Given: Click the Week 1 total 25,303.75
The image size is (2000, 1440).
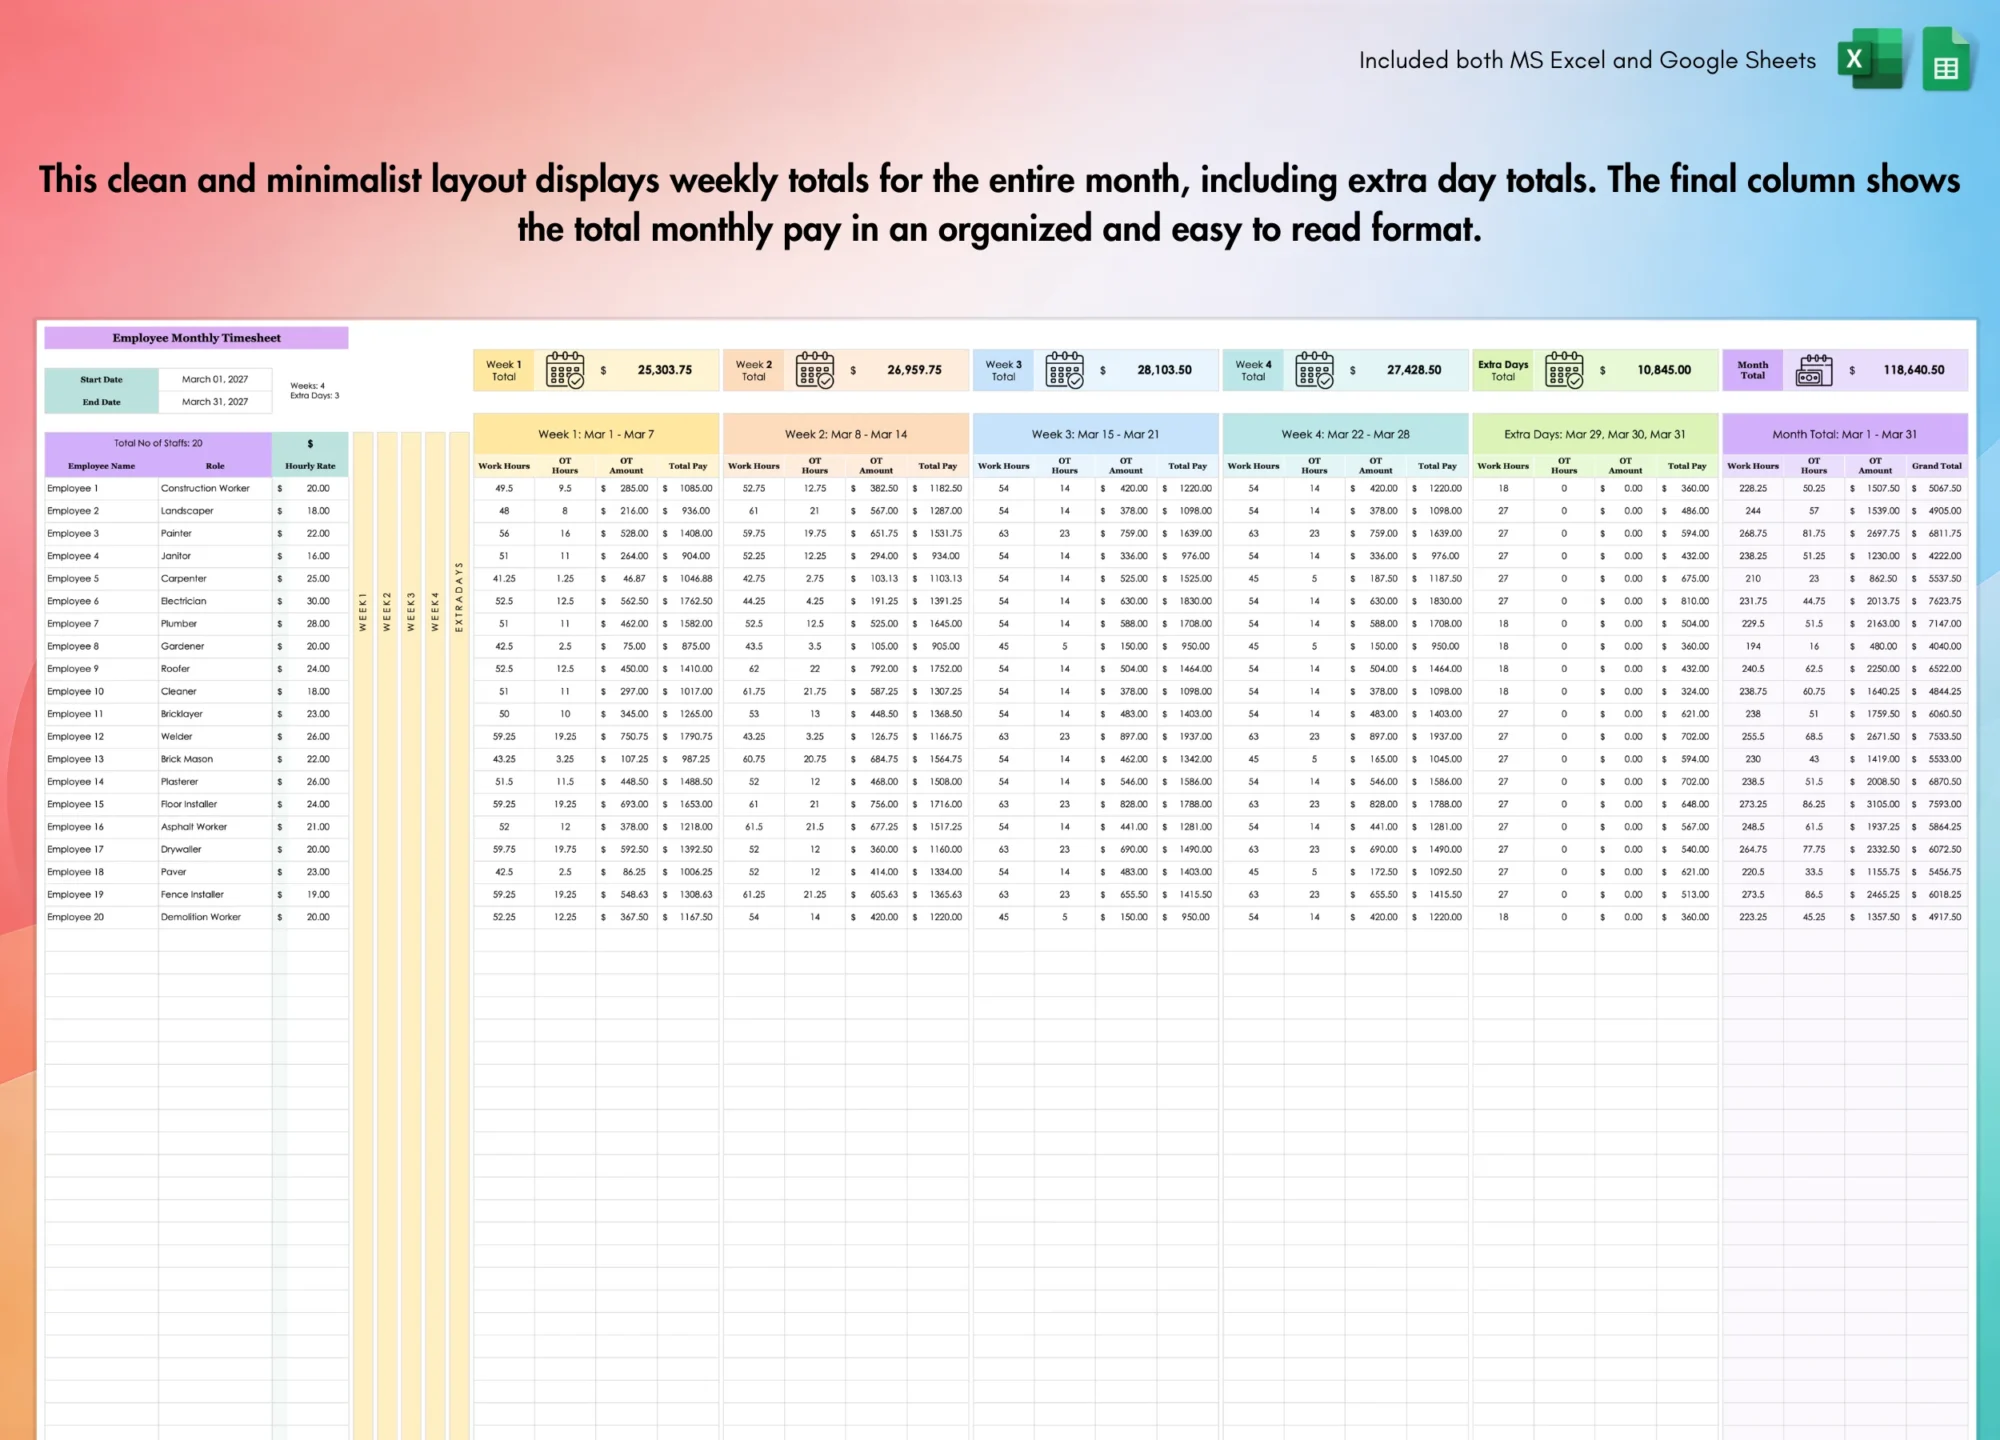Looking at the screenshot, I should point(665,370).
